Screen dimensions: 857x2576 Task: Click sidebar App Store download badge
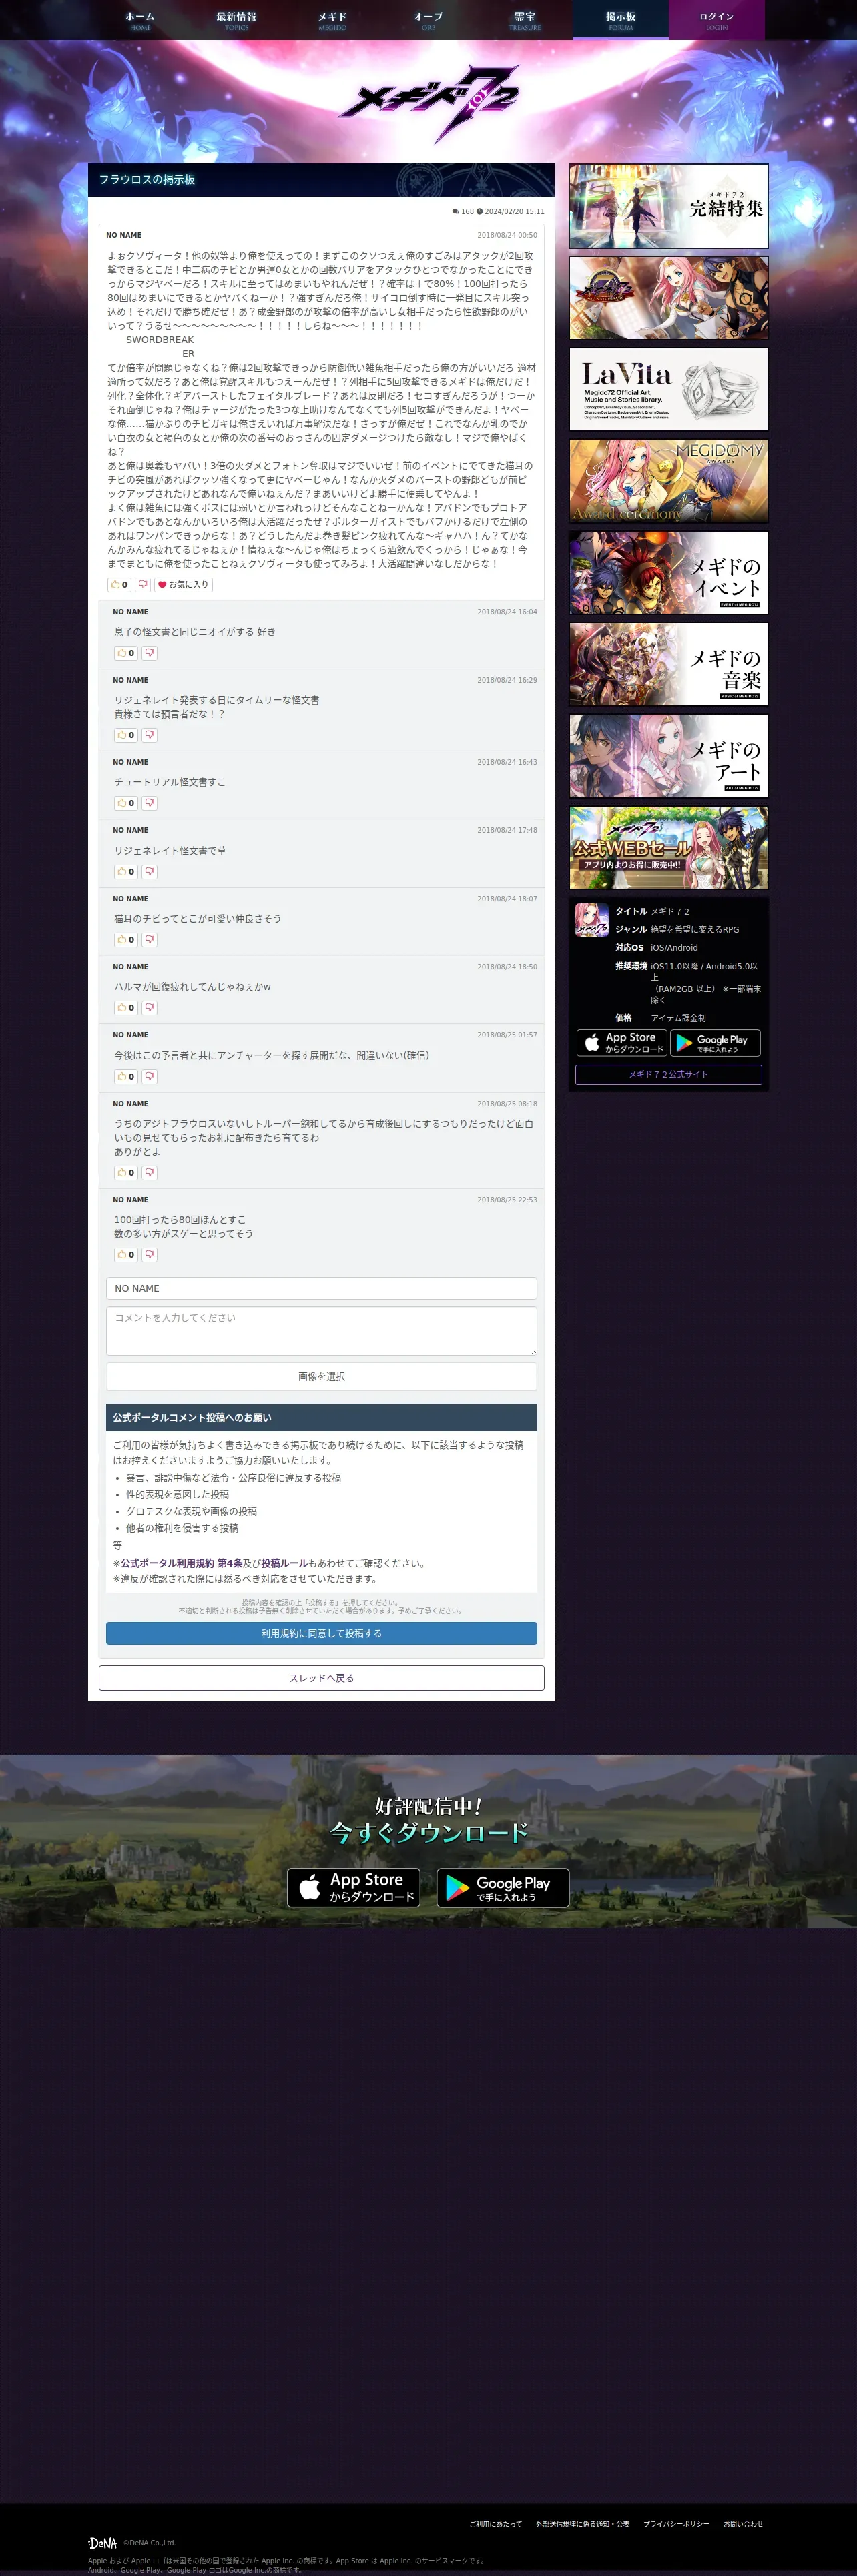tap(622, 1043)
